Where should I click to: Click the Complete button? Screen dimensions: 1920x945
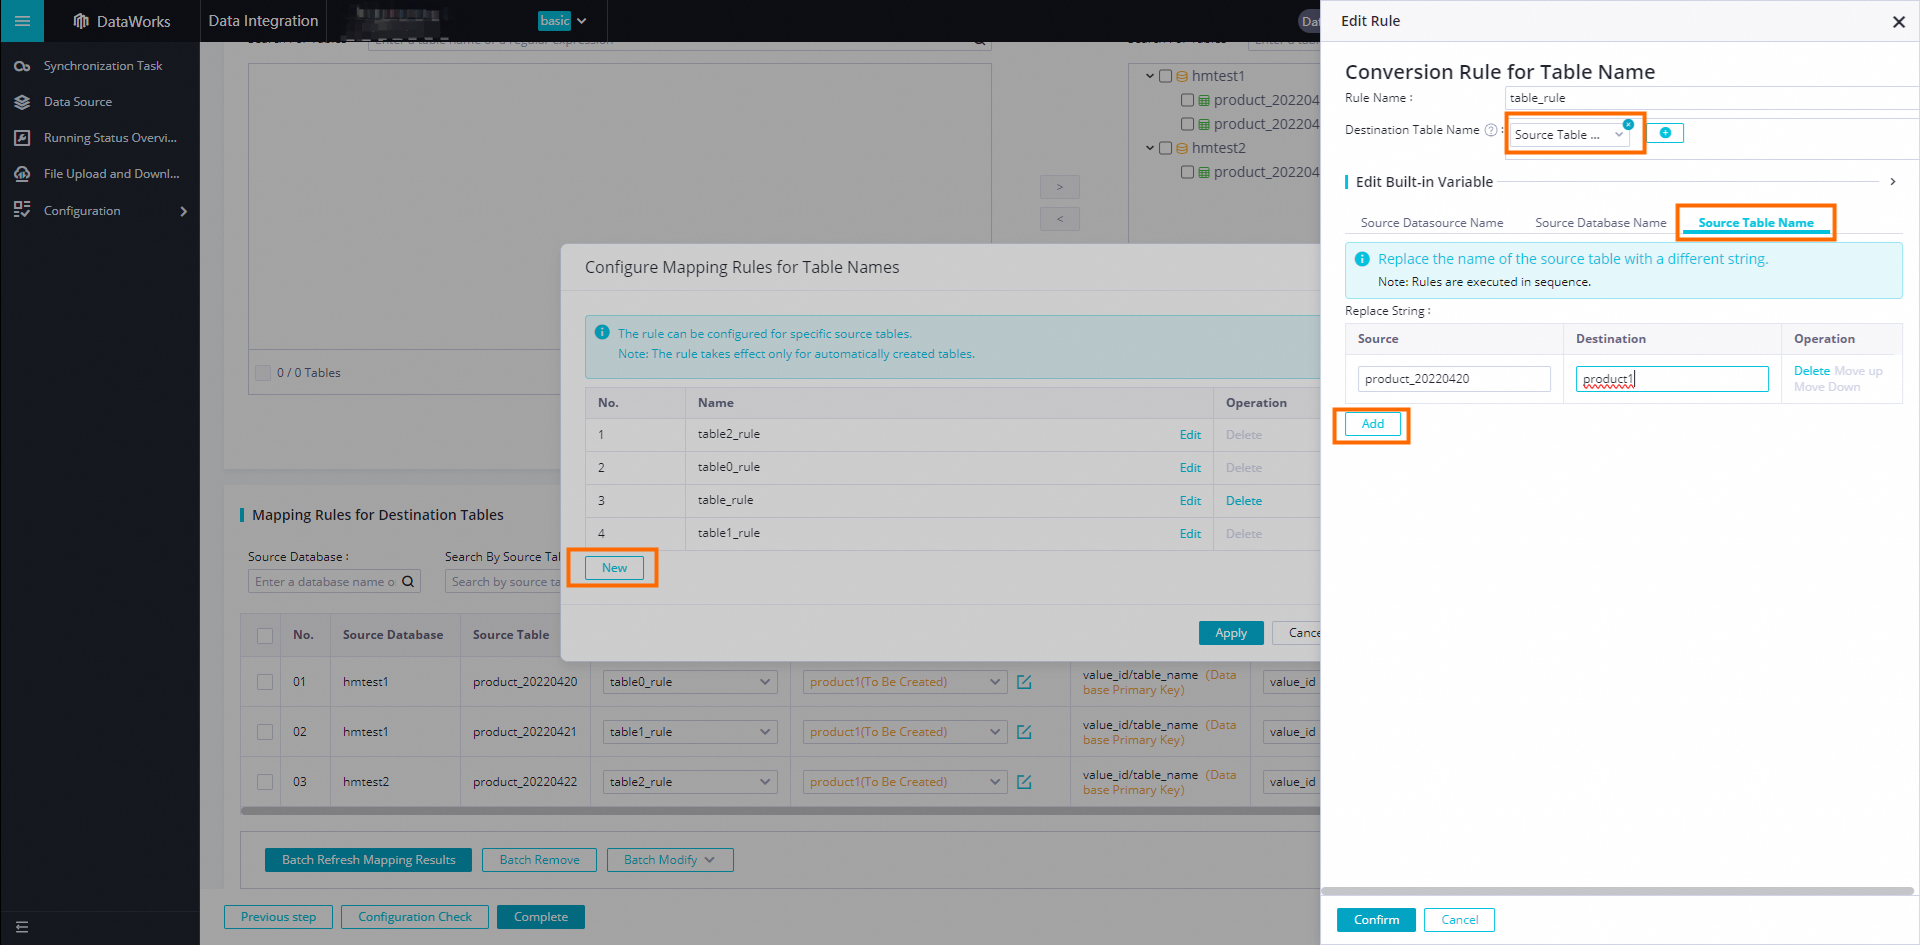click(541, 917)
